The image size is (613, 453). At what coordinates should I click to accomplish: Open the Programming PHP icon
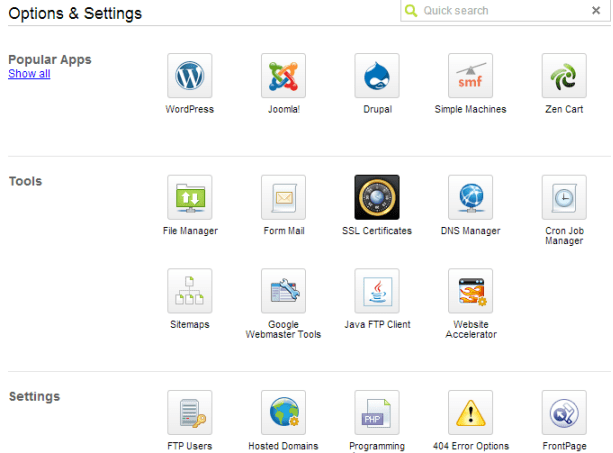[377, 412]
